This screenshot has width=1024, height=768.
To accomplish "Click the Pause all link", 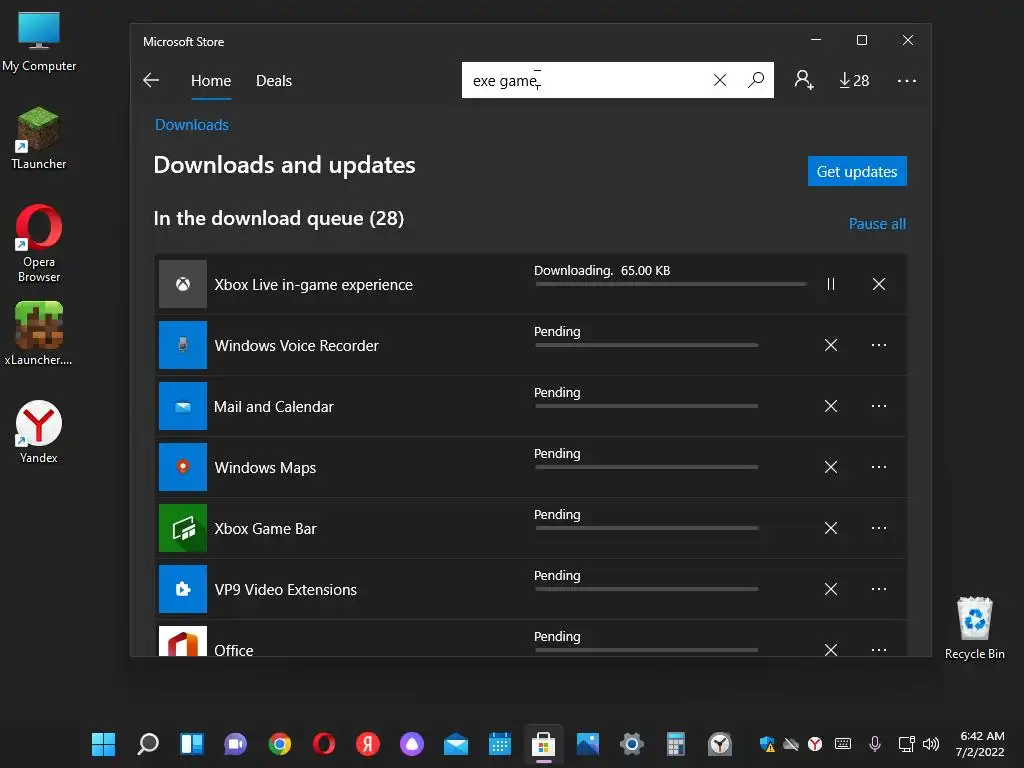I will (877, 224).
